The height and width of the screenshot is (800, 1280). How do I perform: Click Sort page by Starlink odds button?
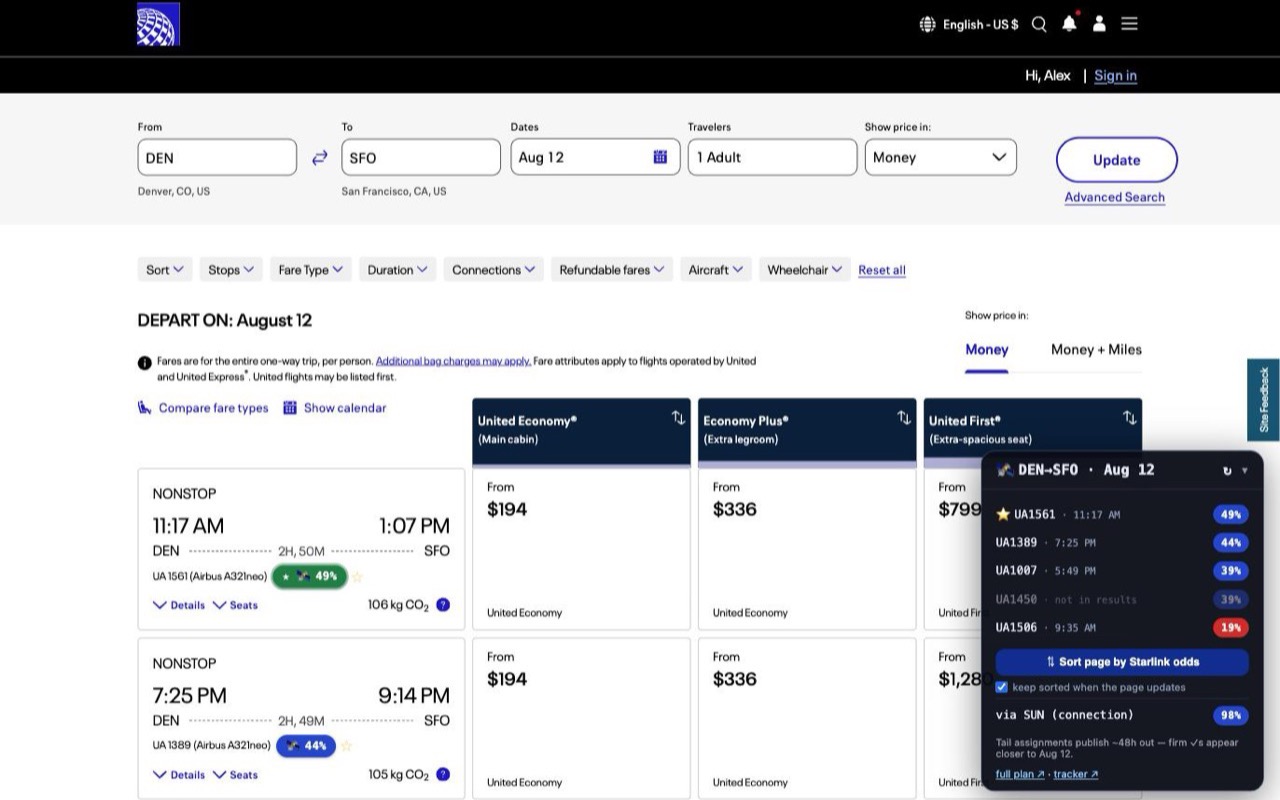coord(1122,662)
